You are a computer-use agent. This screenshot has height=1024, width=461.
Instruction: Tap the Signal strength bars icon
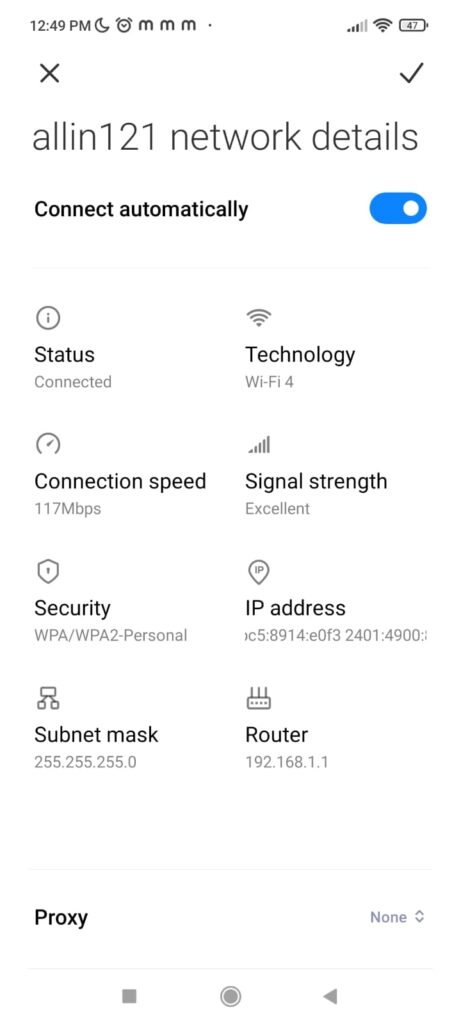[x=259, y=445]
